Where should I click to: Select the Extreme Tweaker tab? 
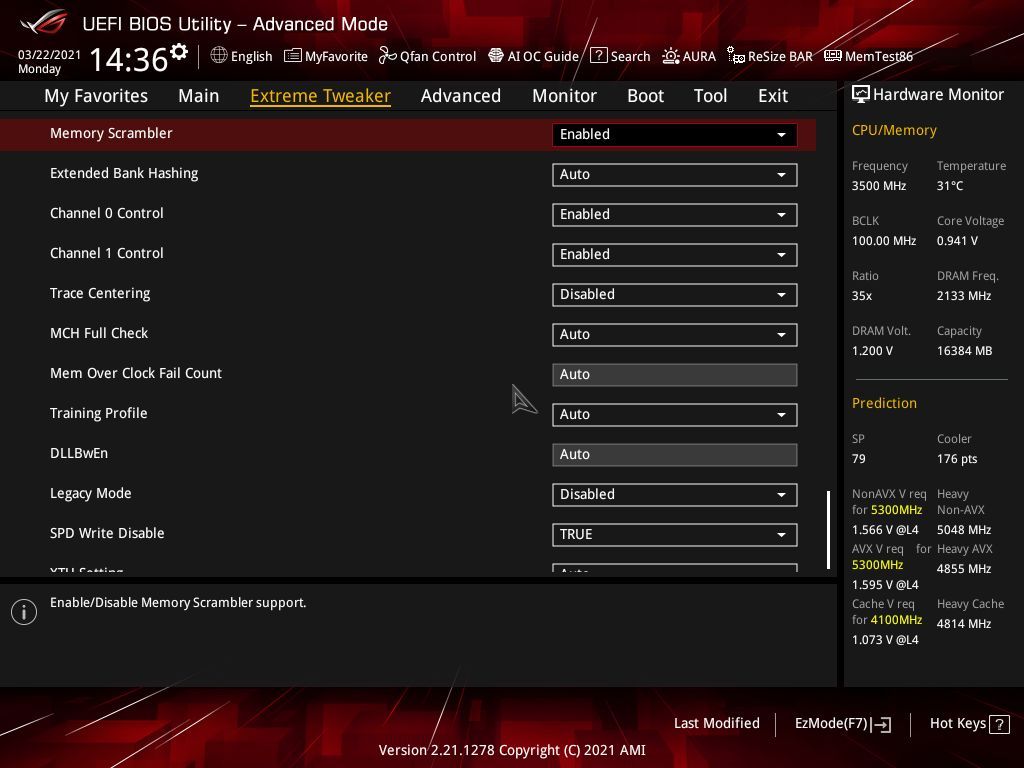pyautogui.click(x=321, y=96)
